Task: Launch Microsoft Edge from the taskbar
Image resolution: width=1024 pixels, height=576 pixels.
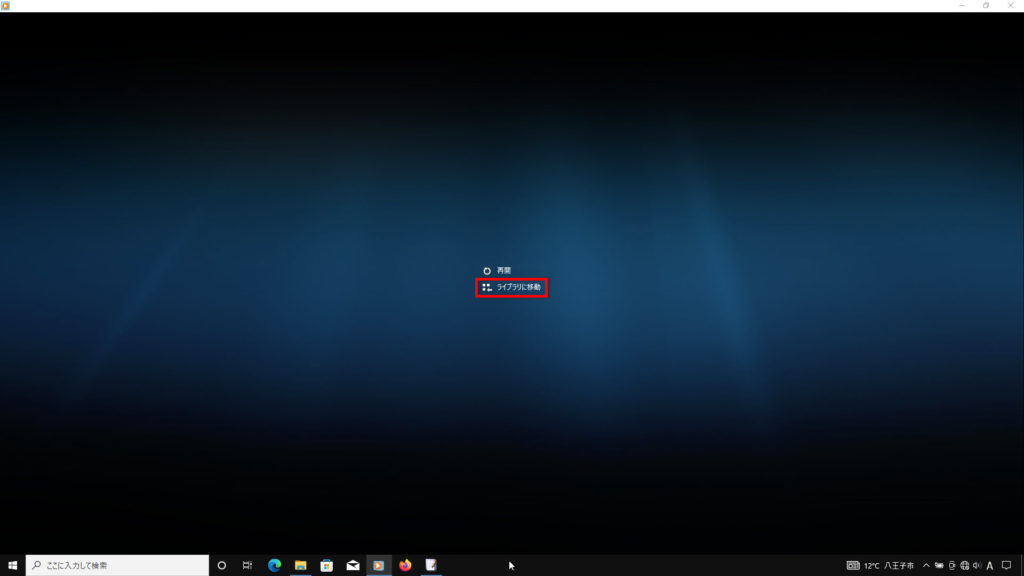Action: (274, 565)
